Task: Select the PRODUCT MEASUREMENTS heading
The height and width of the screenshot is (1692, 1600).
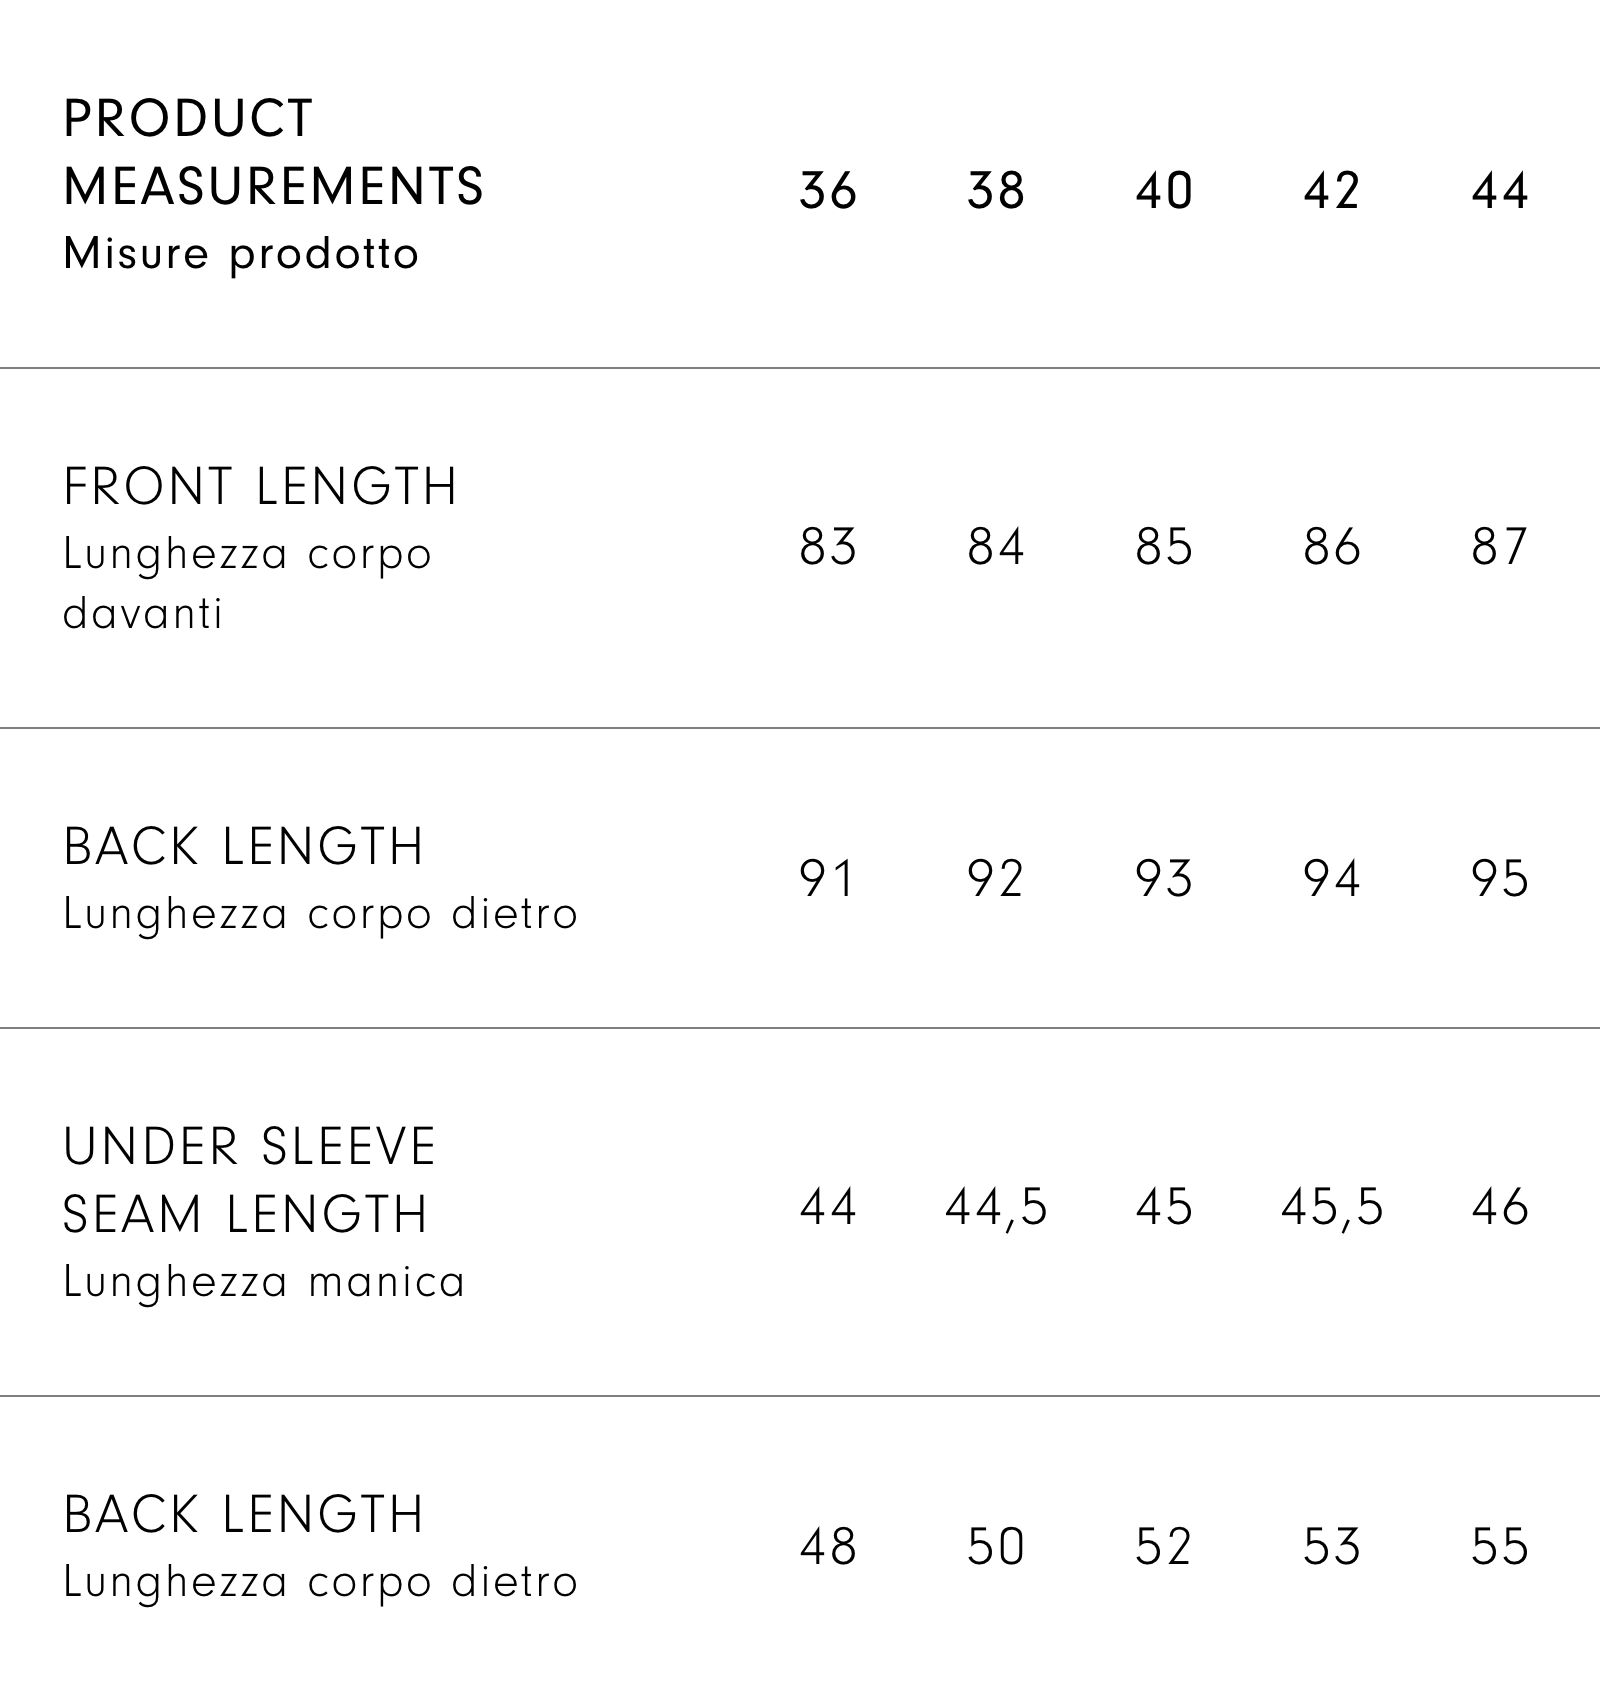Action: pyautogui.click(x=273, y=152)
